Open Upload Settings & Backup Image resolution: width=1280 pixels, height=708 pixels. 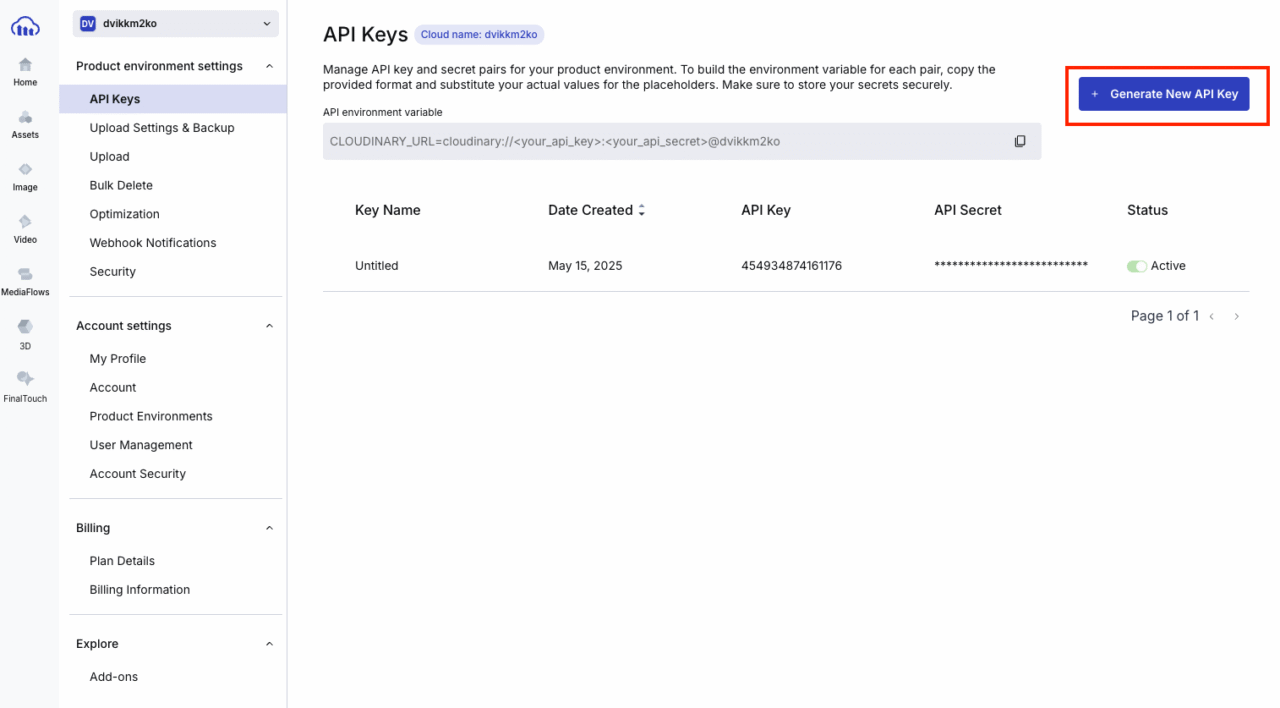162,128
